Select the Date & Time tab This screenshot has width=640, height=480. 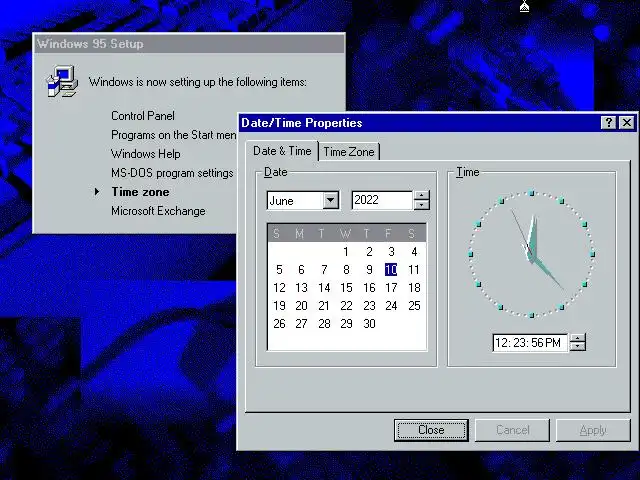(x=282, y=151)
